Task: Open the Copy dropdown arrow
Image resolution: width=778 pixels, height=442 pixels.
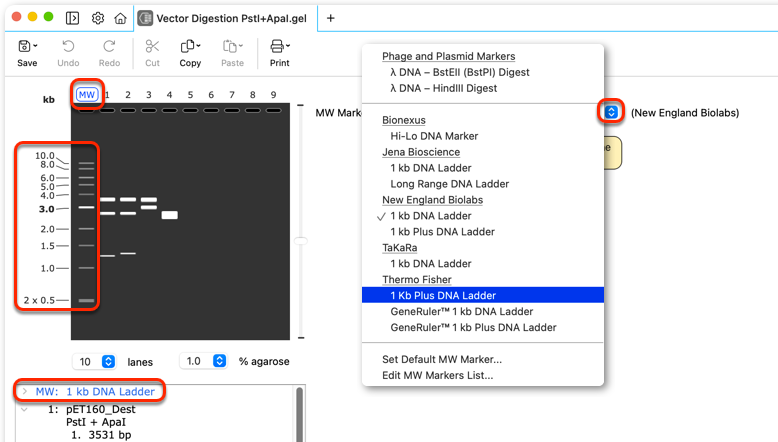Action: tap(198, 46)
